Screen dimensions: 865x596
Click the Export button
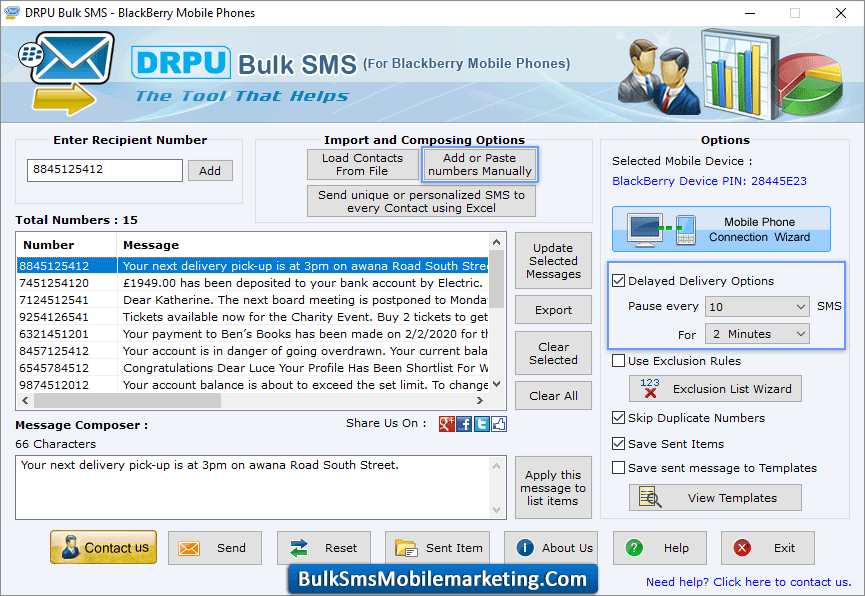pyautogui.click(x=553, y=310)
